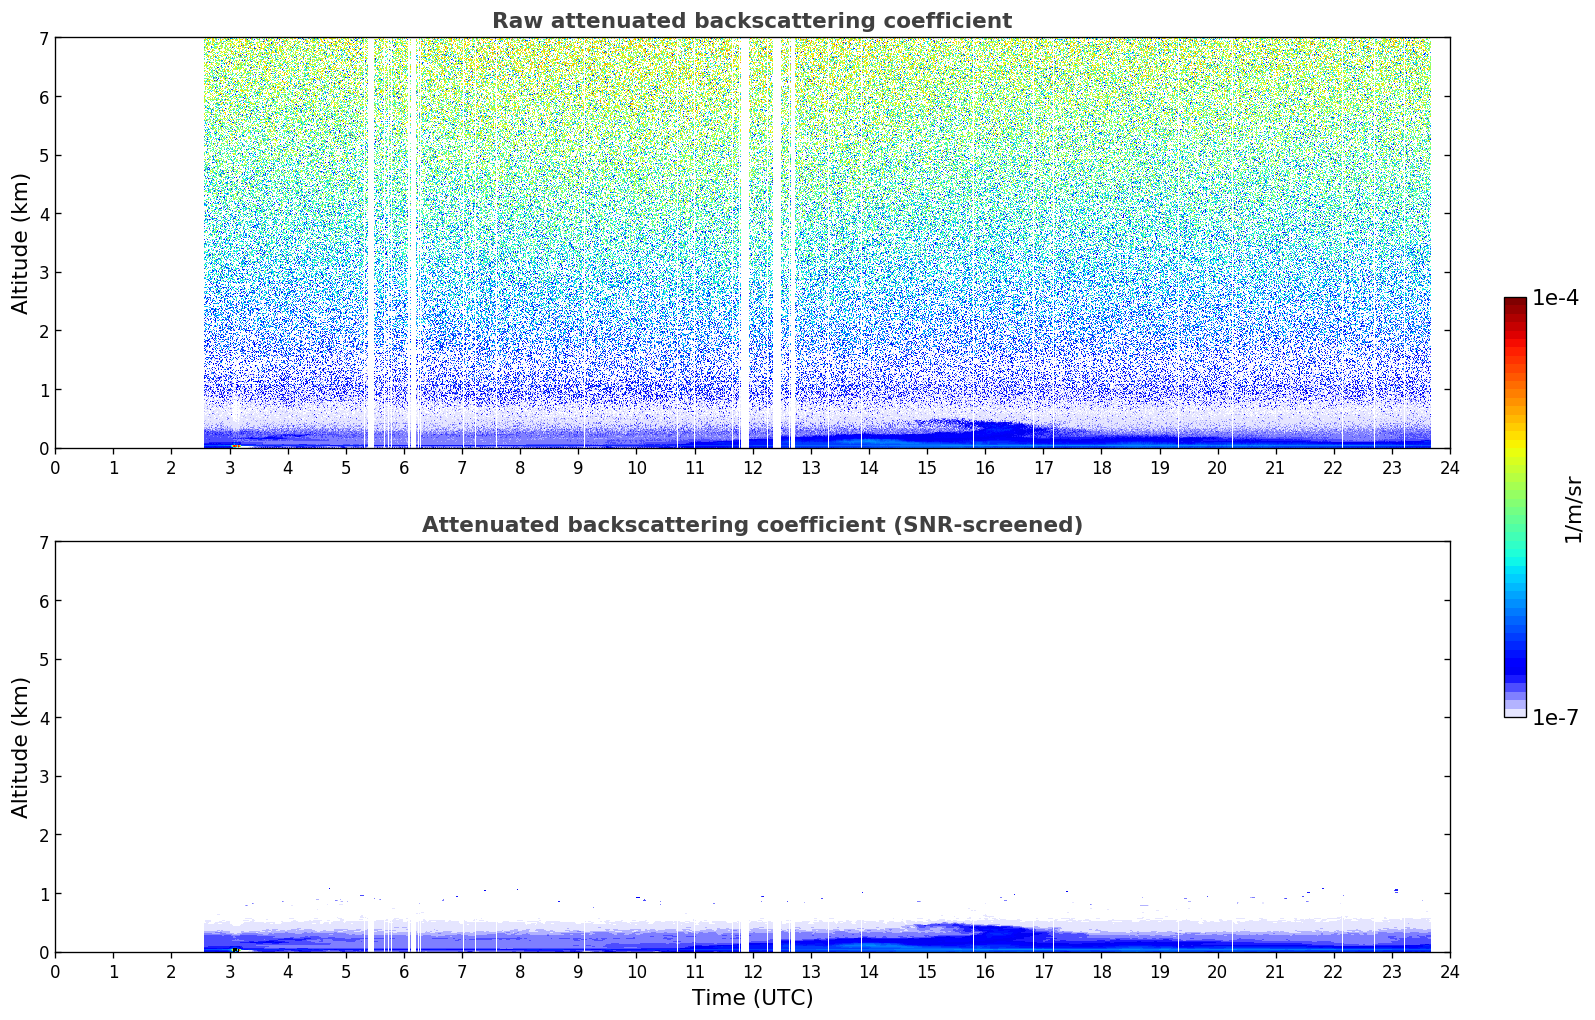Select the '1e-7' colorbar minimum label
This screenshot has height=1020, width=1595.
point(1555,718)
